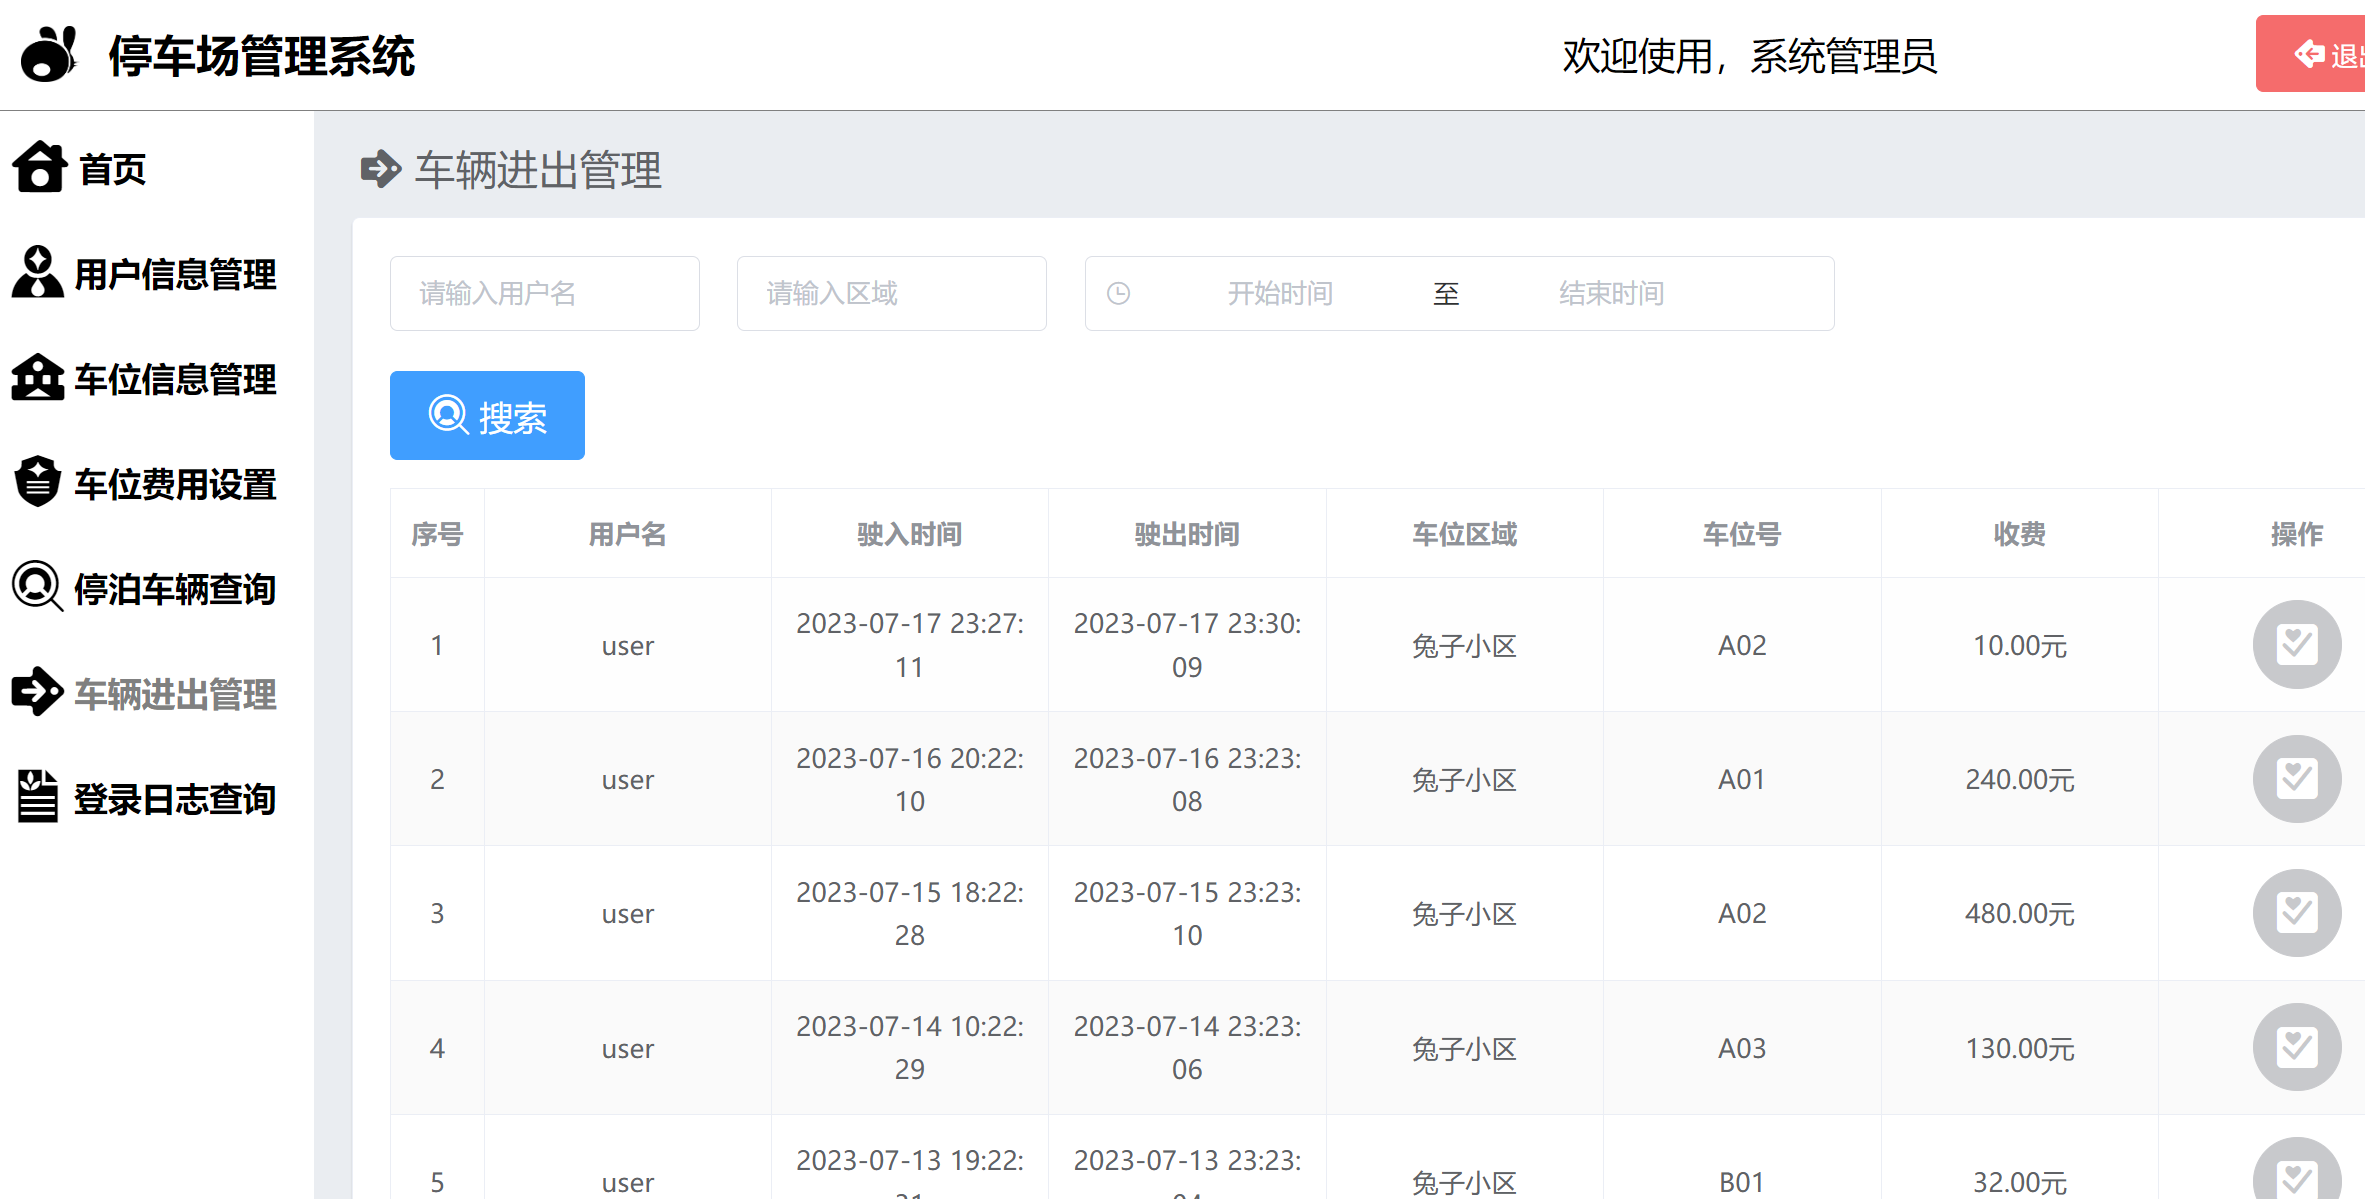Select the arrow icon next to 车辆进出管理

[x=37, y=692]
